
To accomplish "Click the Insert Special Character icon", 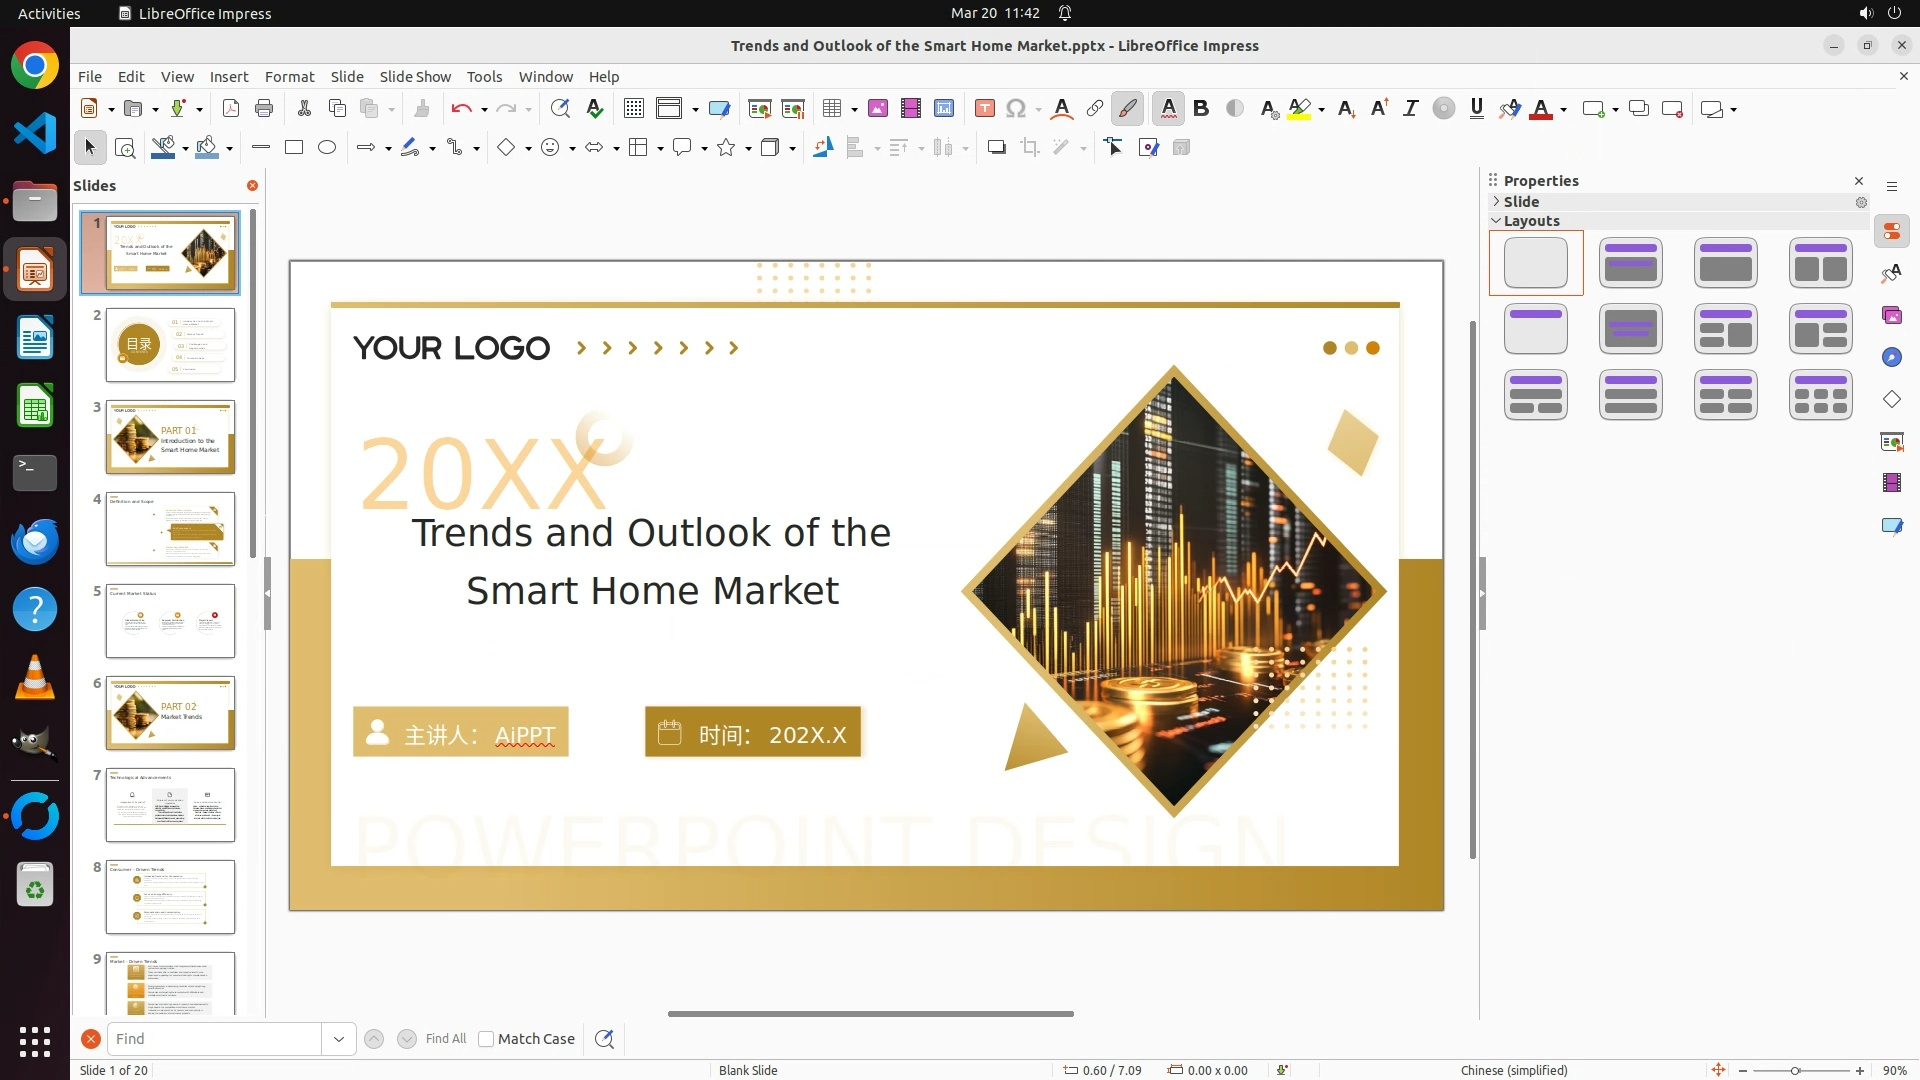I will 1016,109.
